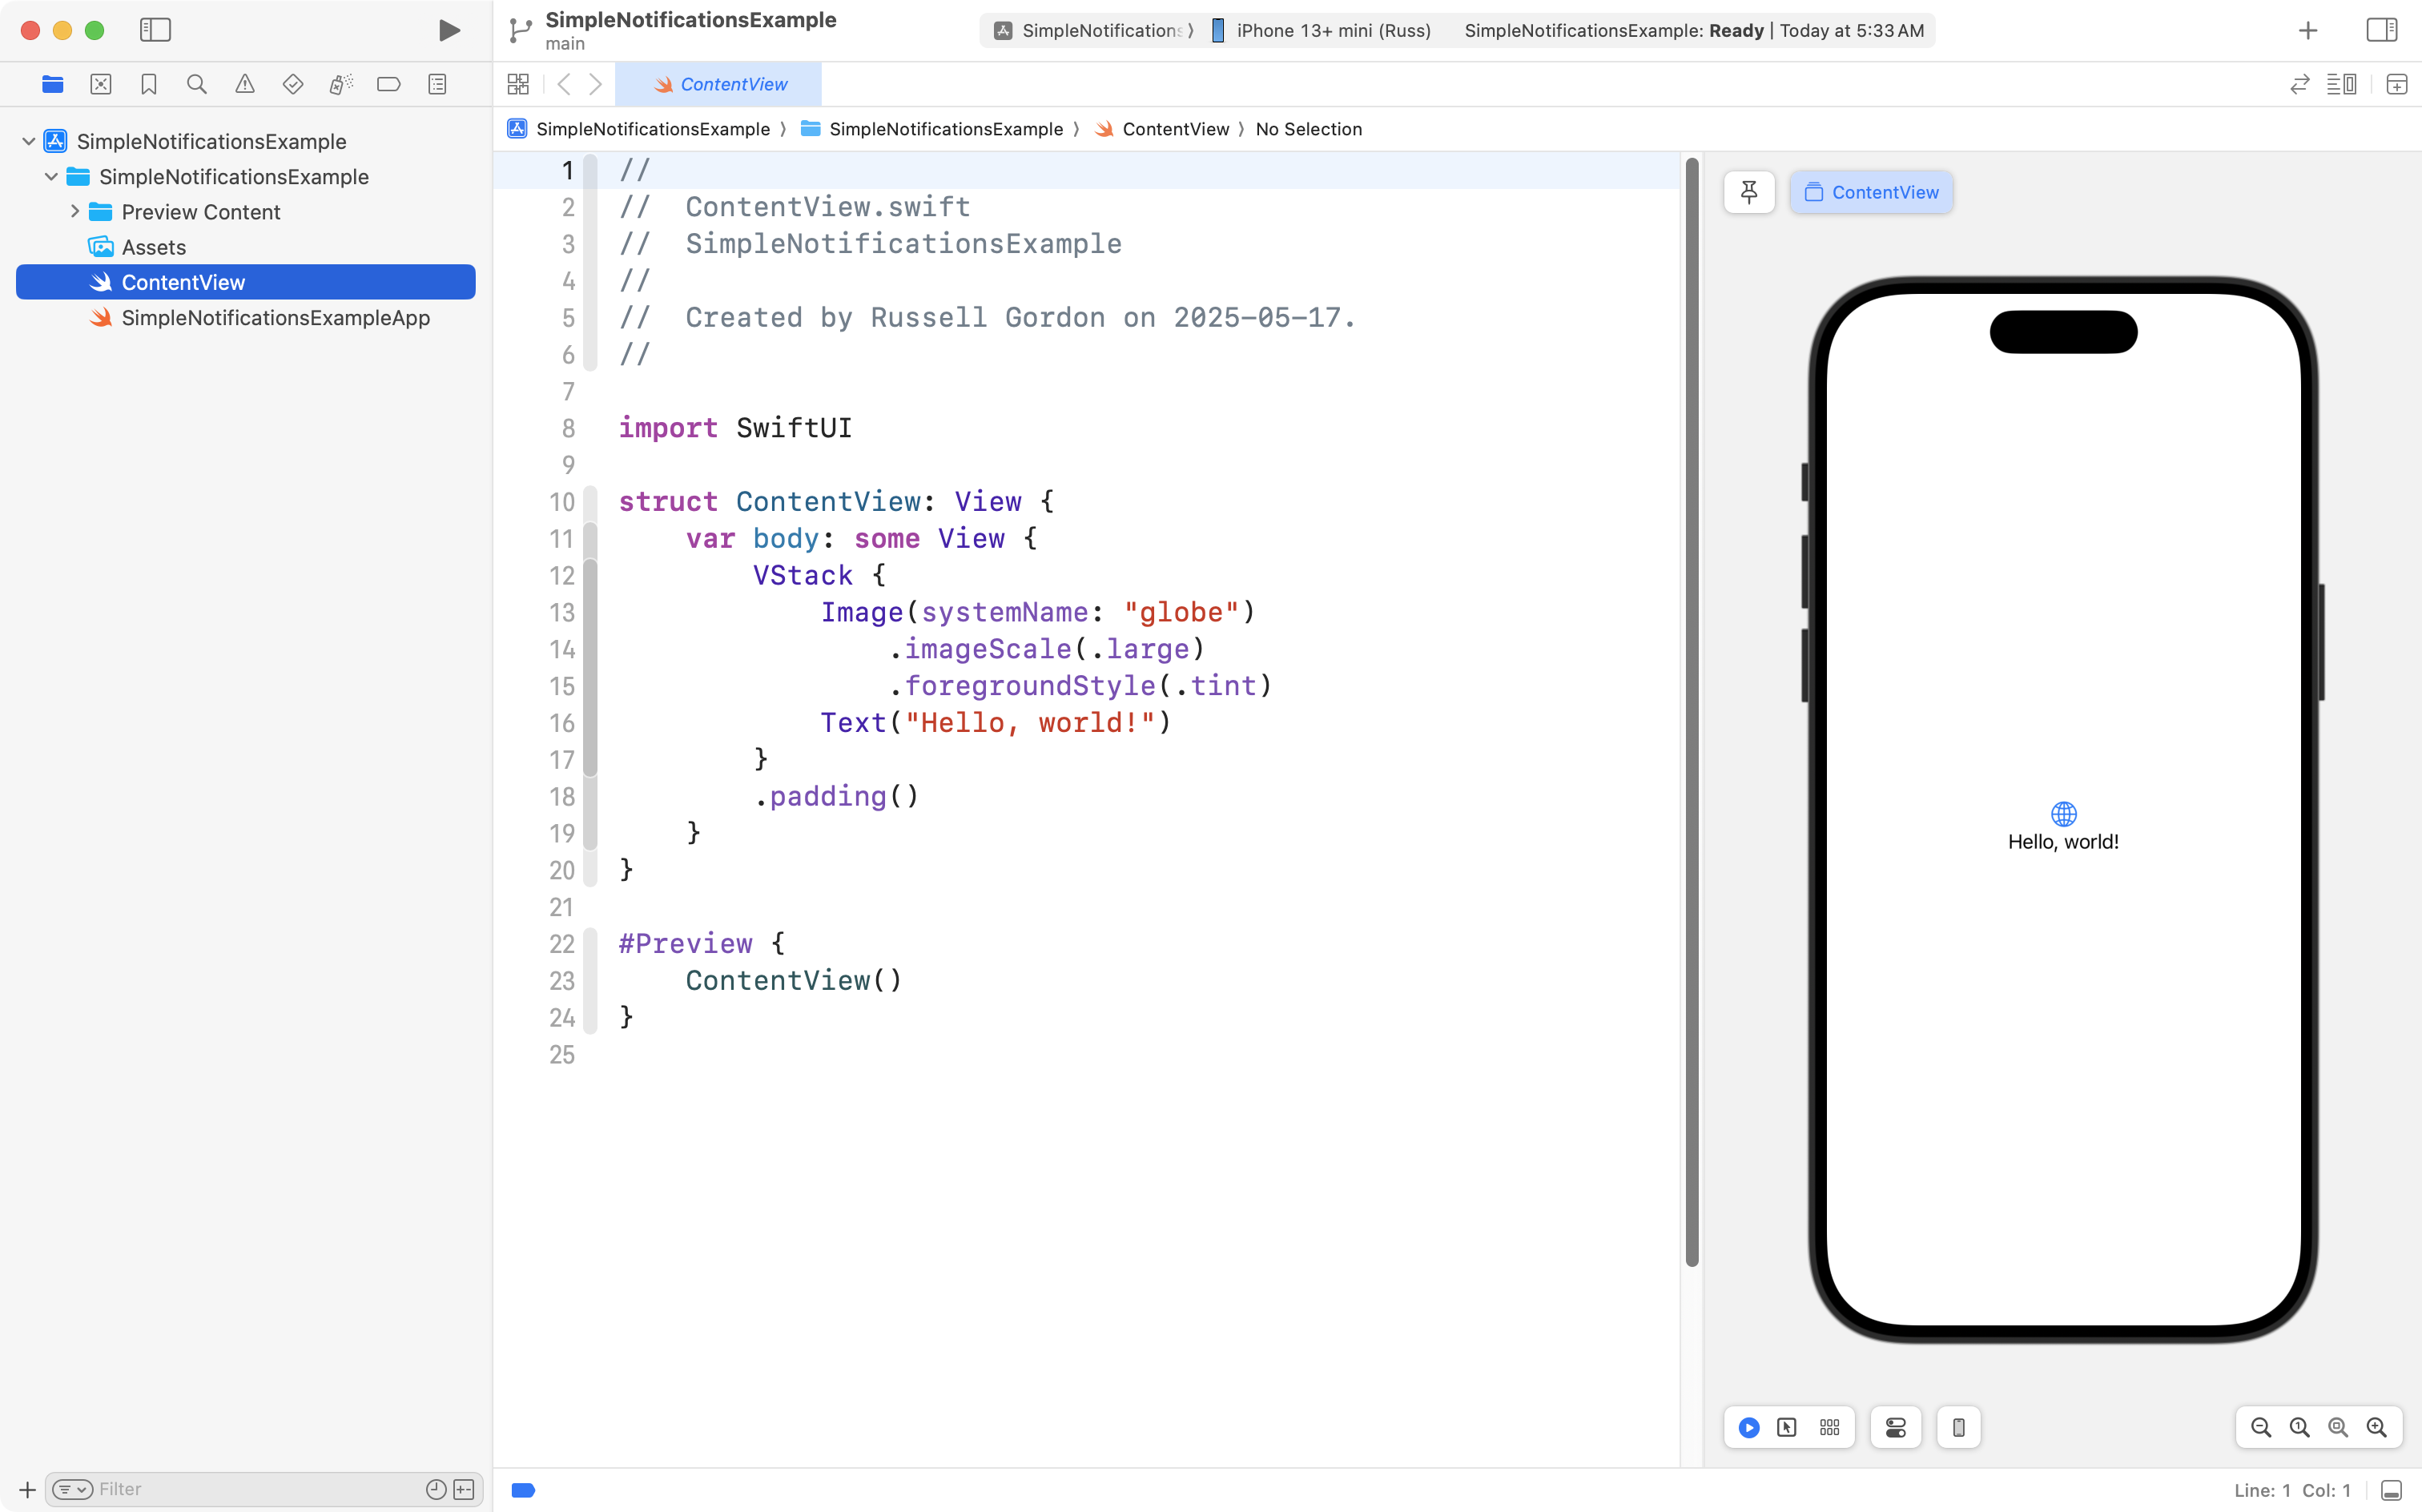Collapse the SimpleNotificationsExample project root
The height and width of the screenshot is (1512, 2422).
pyautogui.click(x=29, y=142)
